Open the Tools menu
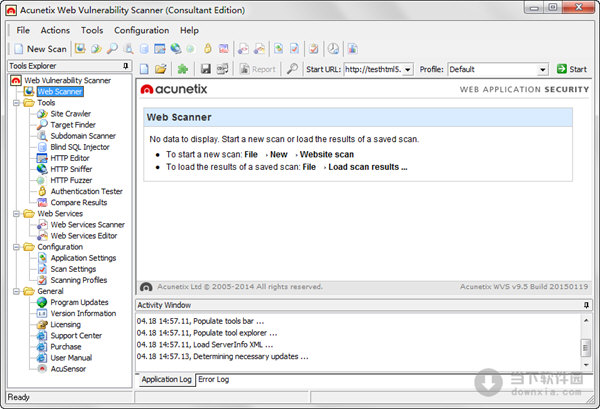This screenshot has width=600, height=409. [x=92, y=30]
